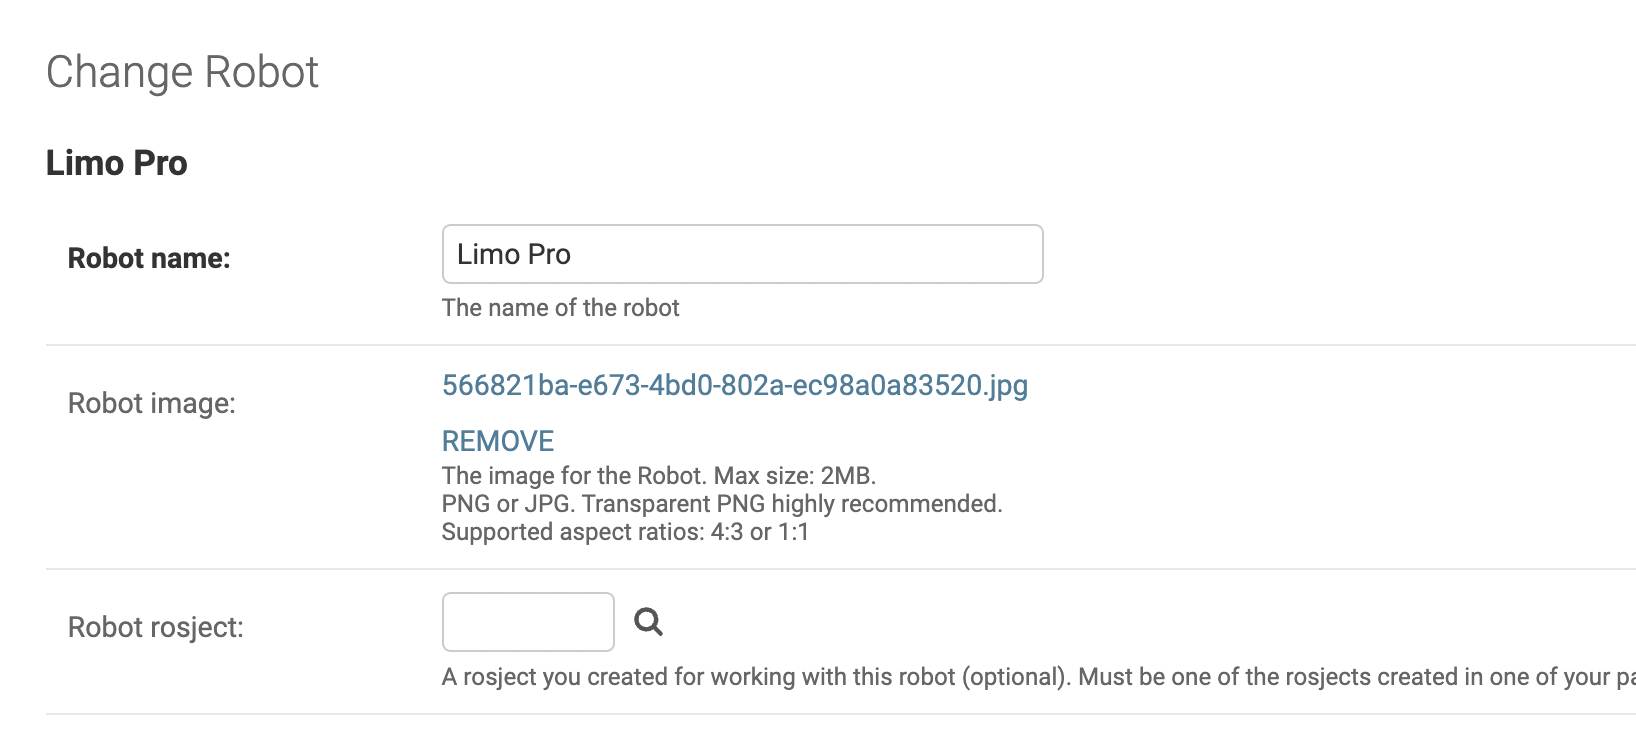Click the 'Max size: 2MB' help line
This screenshot has width=1636, height=740.
pos(659,475)
